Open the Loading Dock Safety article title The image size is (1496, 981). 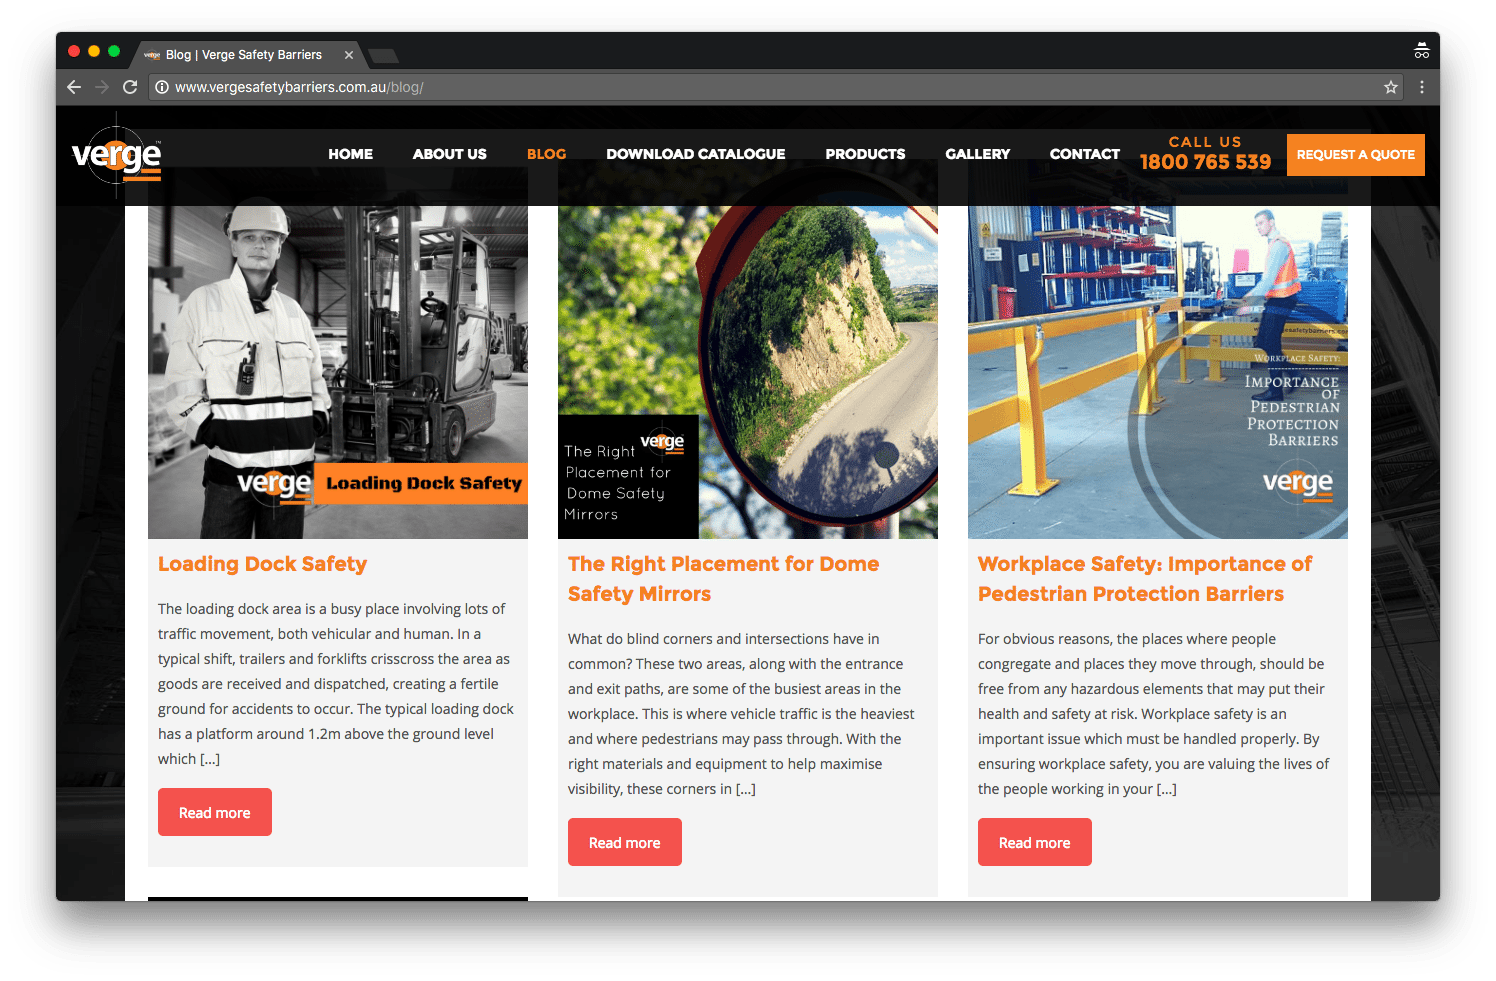coord(263,564)
